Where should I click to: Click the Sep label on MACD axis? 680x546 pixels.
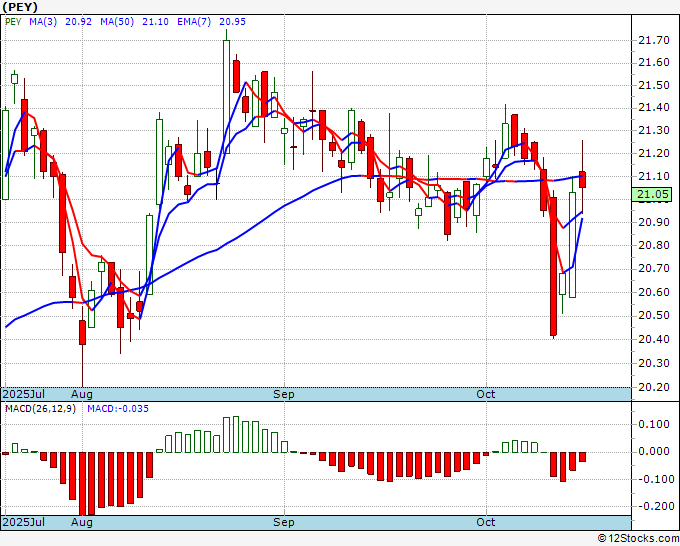[x=284, y=522]
